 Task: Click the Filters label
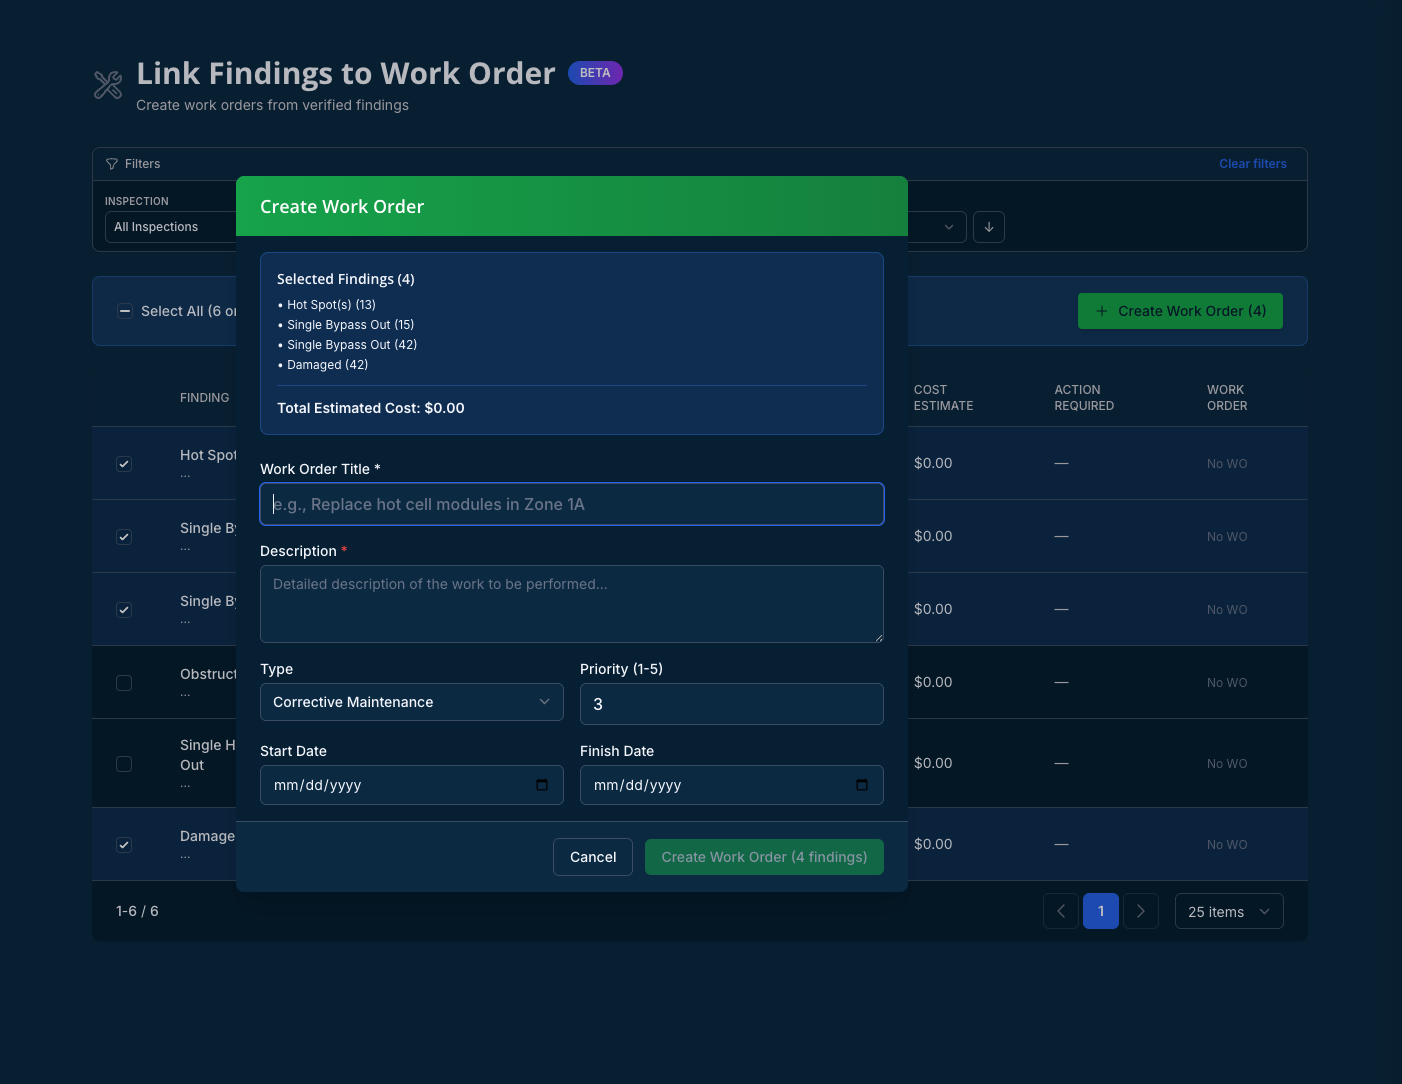(x=142, y=164)
